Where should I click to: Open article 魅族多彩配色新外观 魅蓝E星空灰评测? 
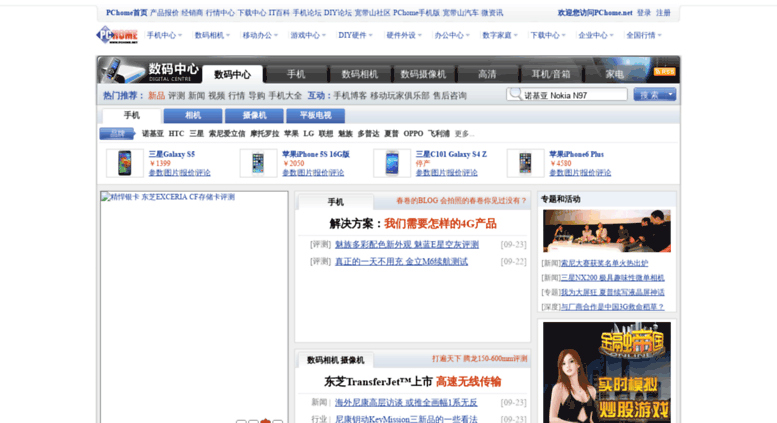(x=407, y=245)
